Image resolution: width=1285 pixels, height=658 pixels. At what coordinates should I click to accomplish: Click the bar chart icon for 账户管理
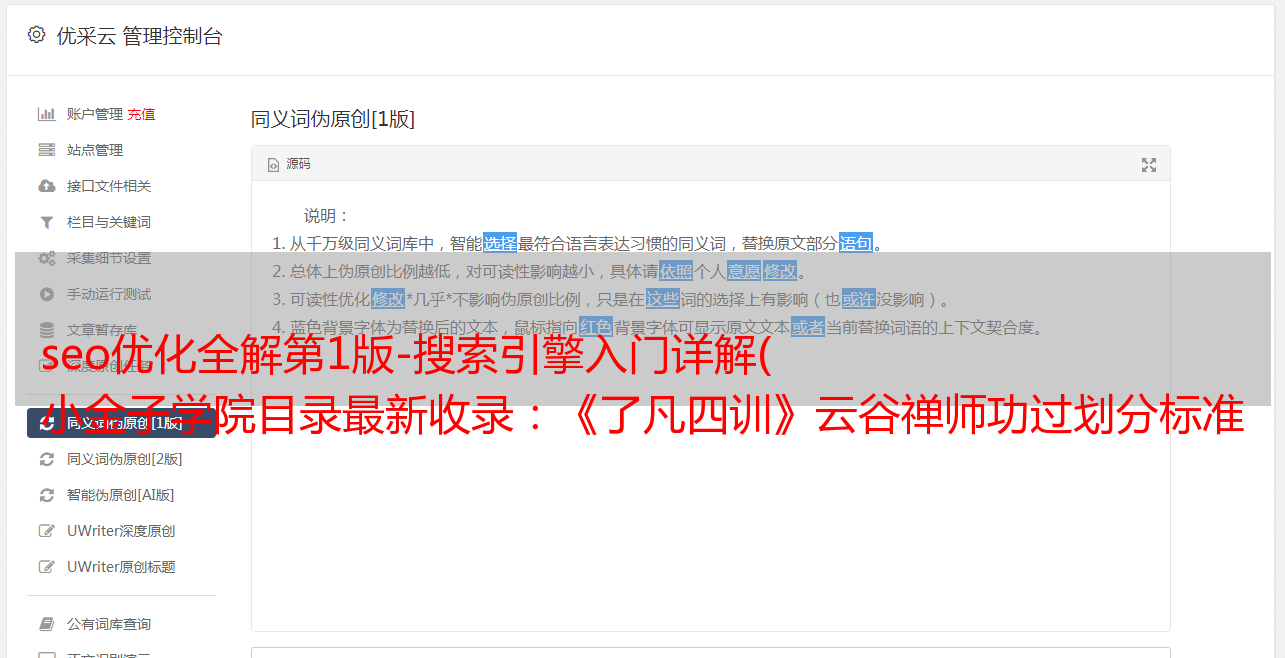(x=46, y=114)
